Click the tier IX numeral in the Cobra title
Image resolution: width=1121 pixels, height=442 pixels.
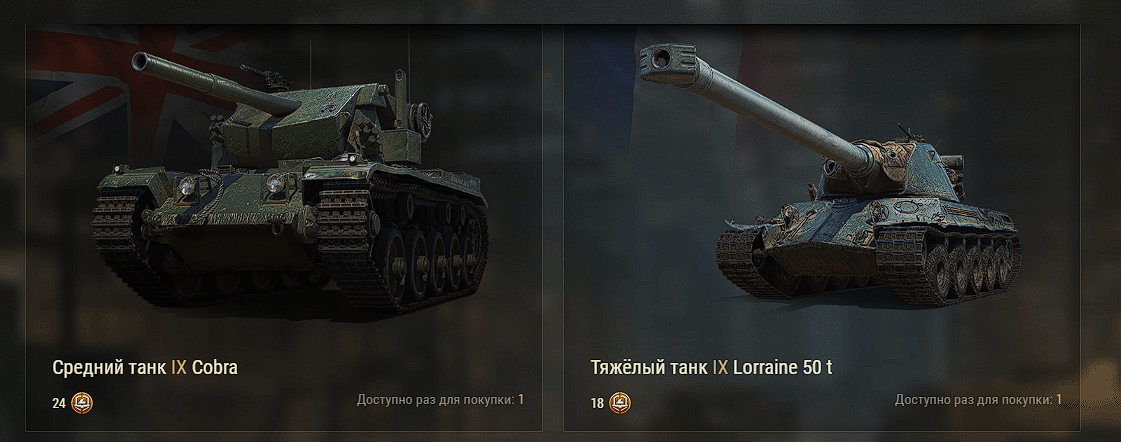coord(179,368)
